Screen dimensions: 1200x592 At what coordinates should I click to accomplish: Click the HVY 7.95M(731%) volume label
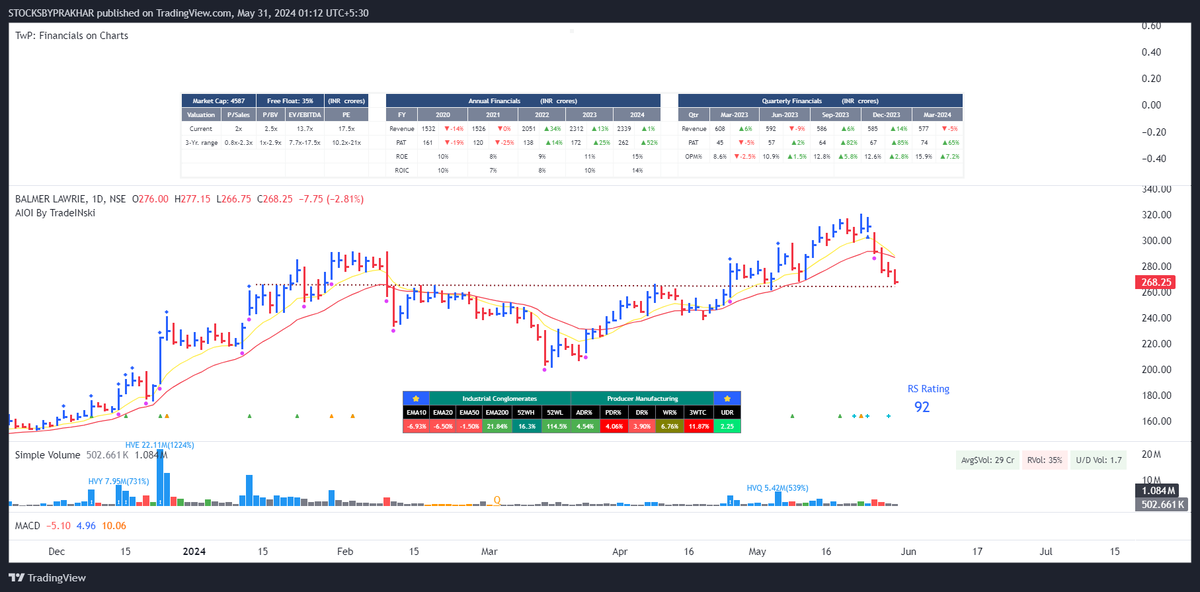click(118, 481)
